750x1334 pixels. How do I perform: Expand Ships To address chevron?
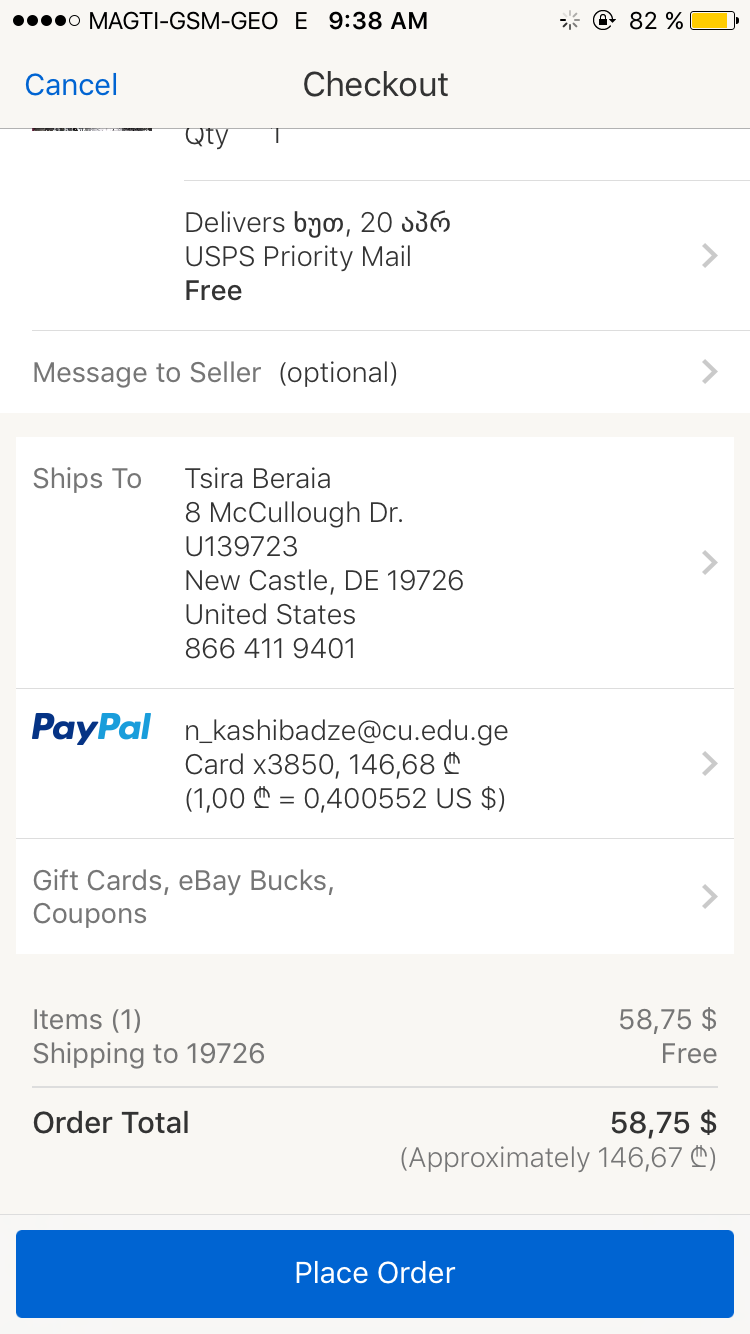pyautogui.click(x=709, y=563)
